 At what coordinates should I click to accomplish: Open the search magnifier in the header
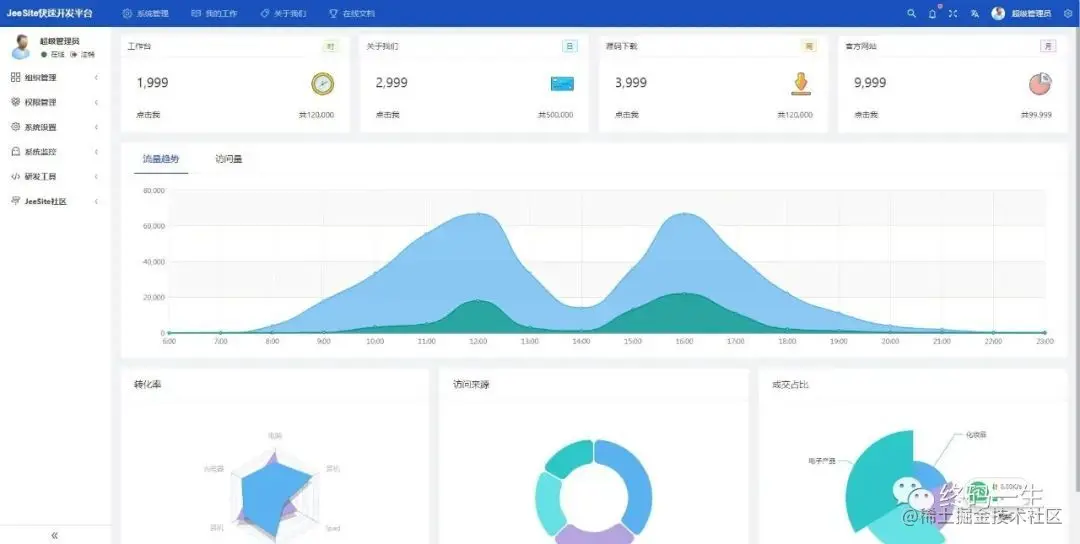(x=911, y=13)
